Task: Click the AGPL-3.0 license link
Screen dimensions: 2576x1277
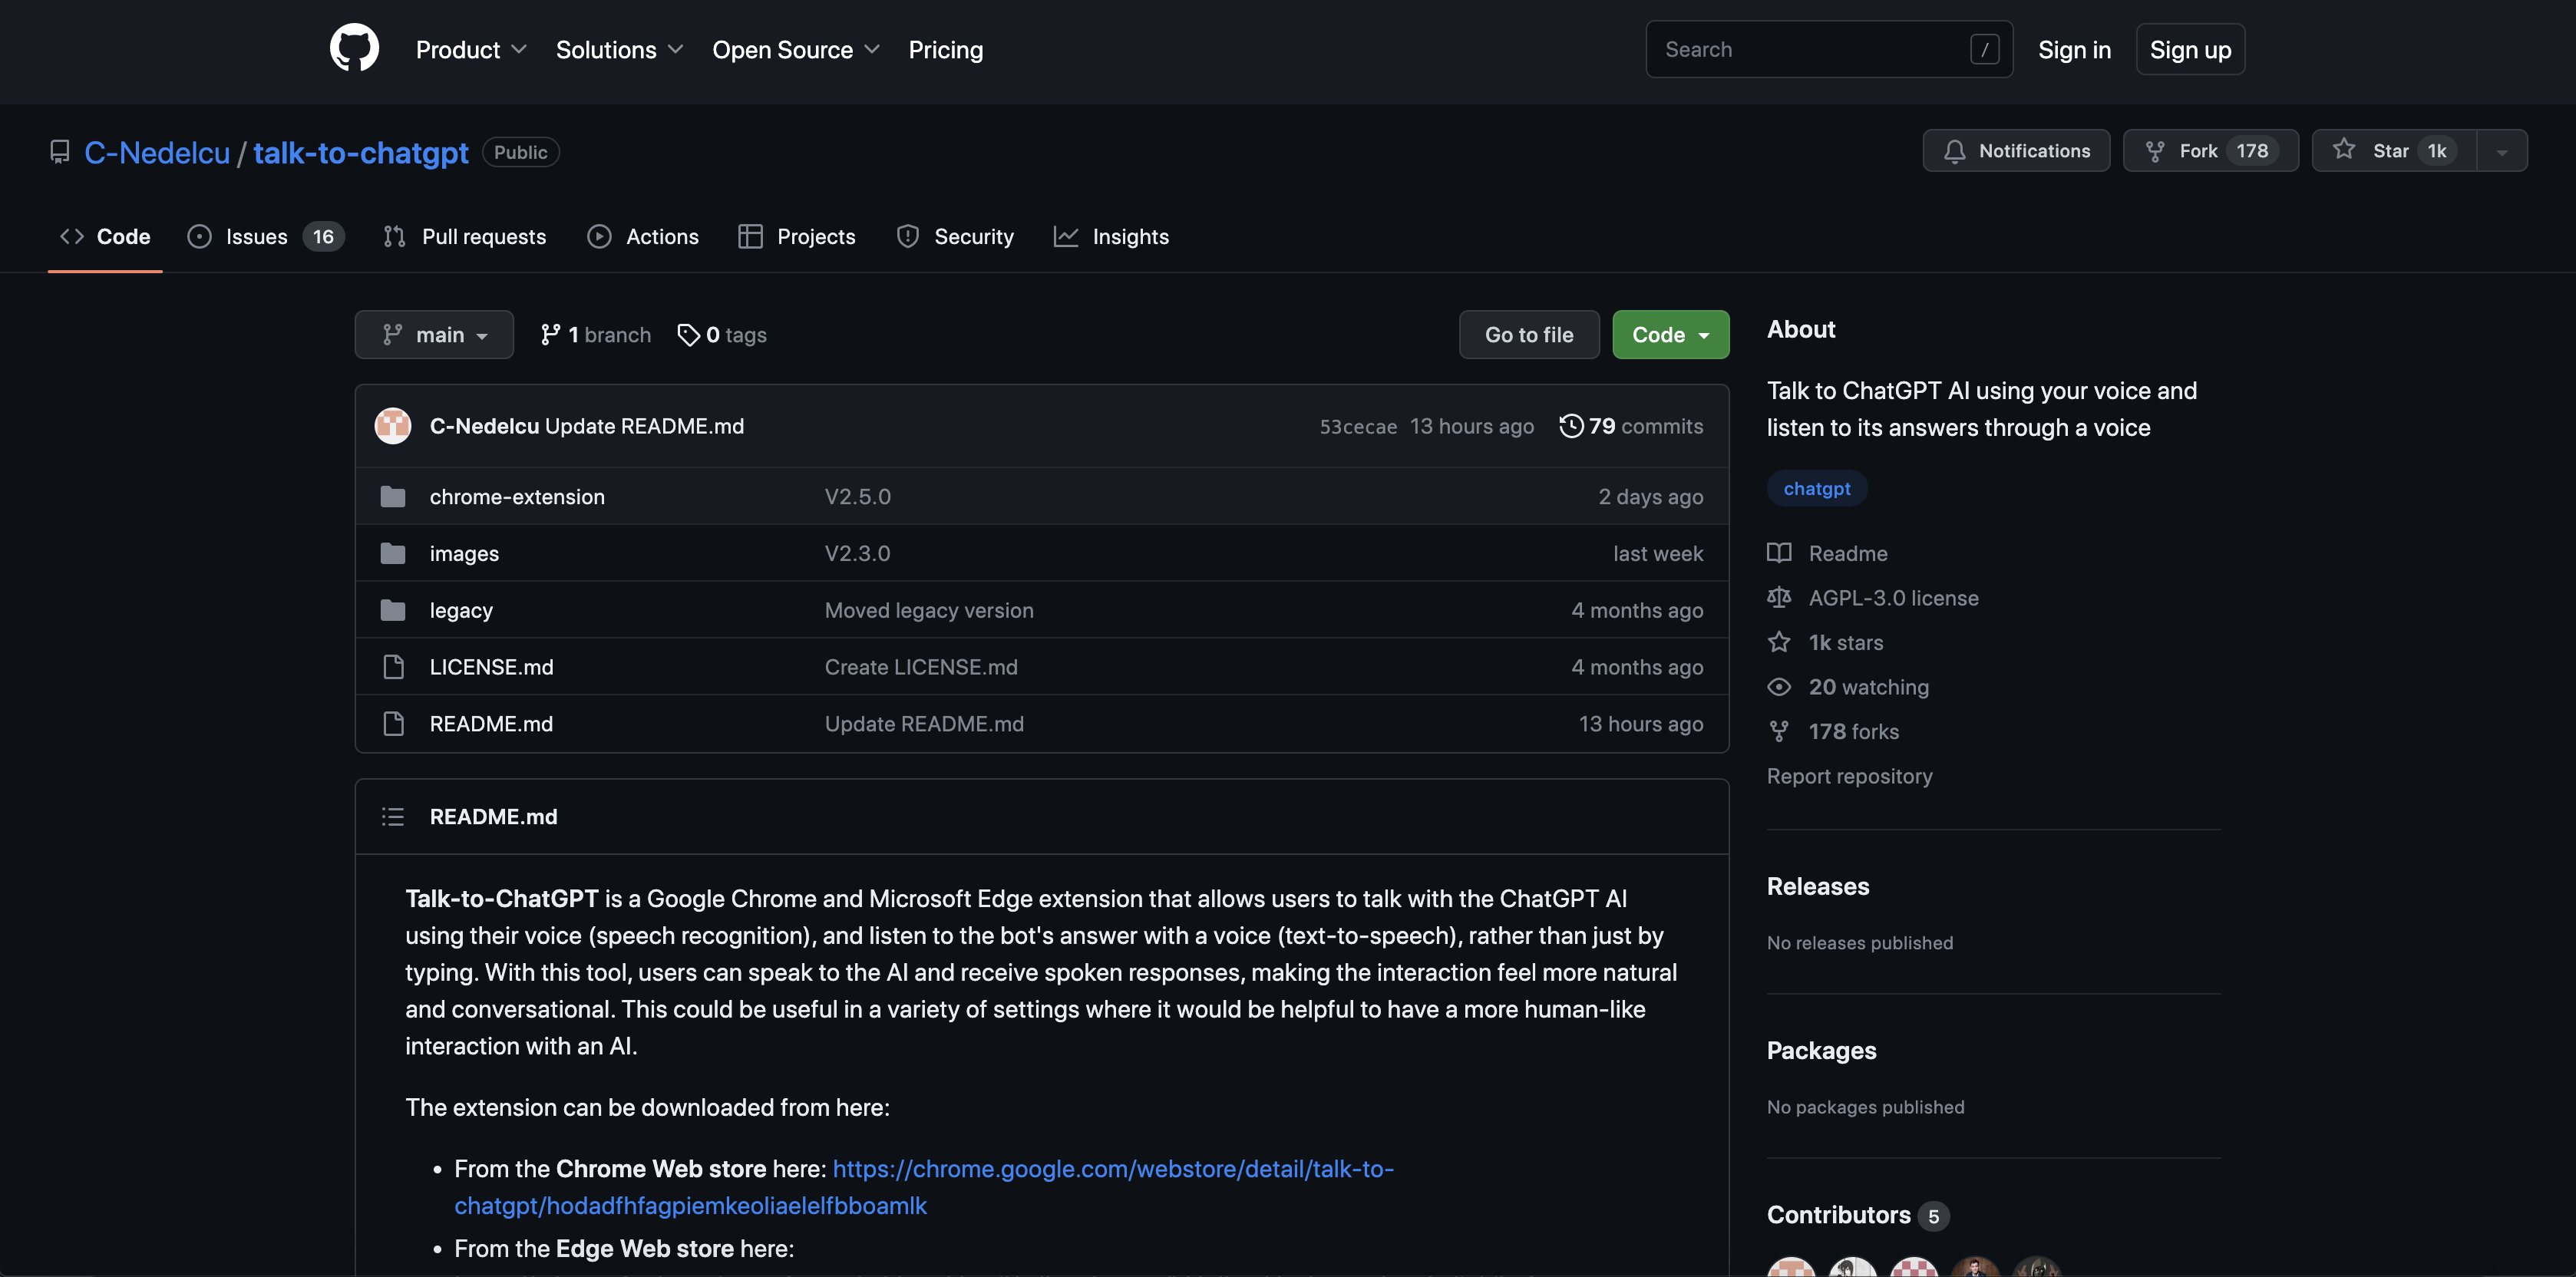Action: (x=1893, y=598)
